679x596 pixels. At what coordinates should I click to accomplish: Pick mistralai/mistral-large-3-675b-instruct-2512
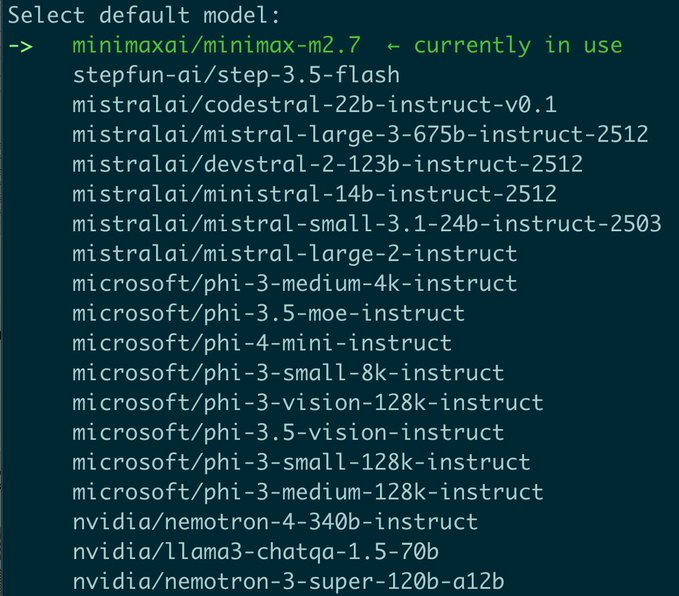360,135
